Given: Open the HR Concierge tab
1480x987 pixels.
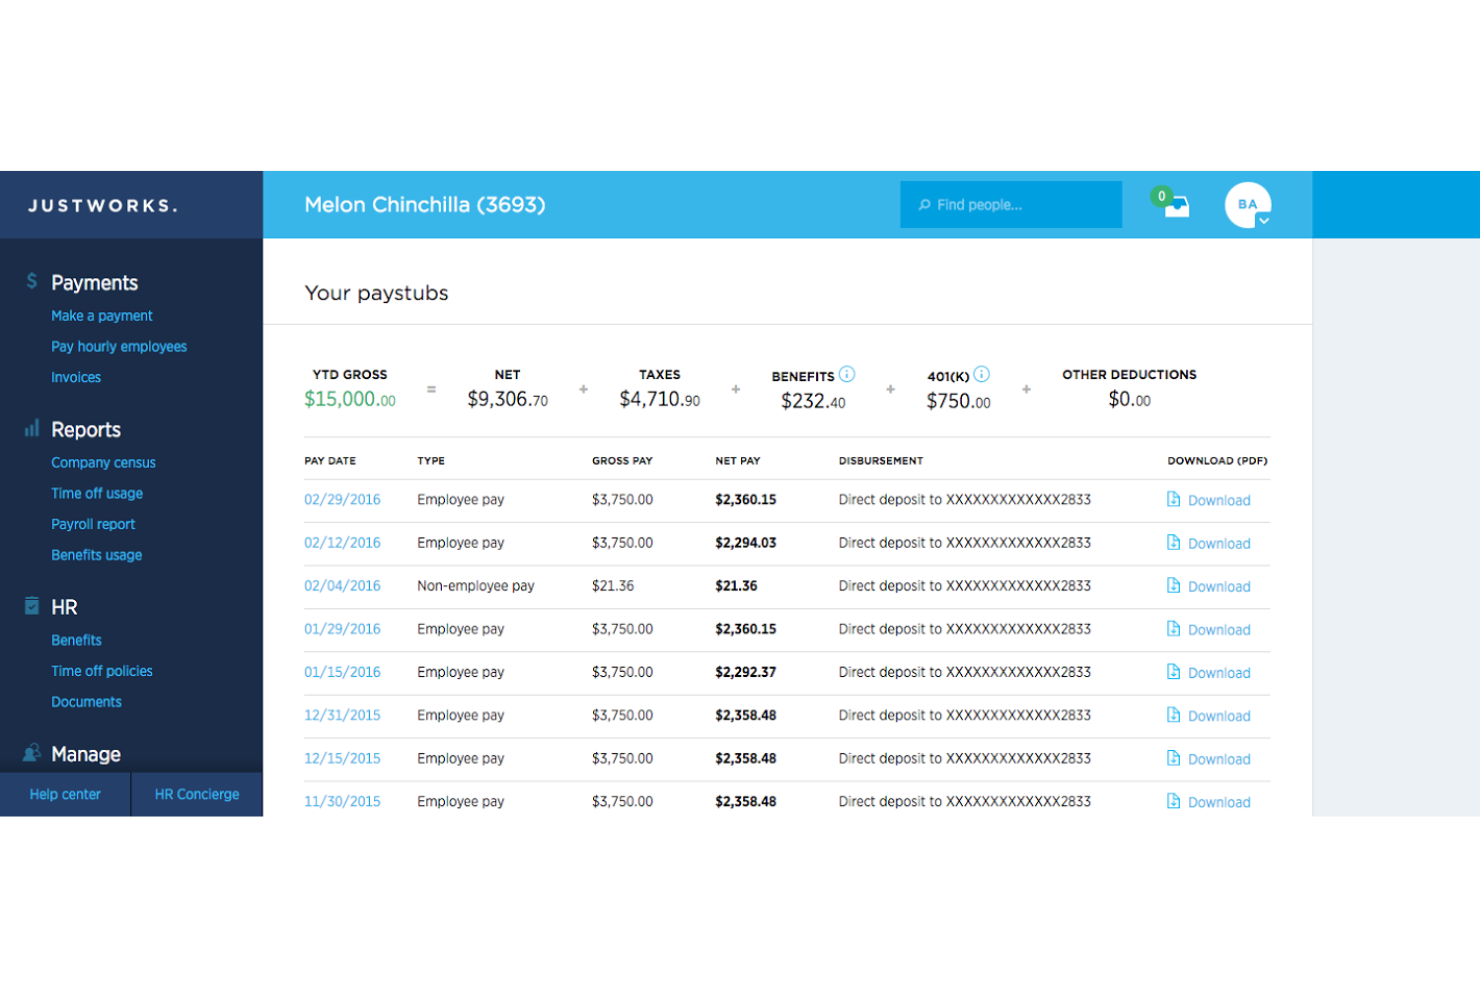Looking at the screenshot, I should pyautogui.click(x=196, y=794).
